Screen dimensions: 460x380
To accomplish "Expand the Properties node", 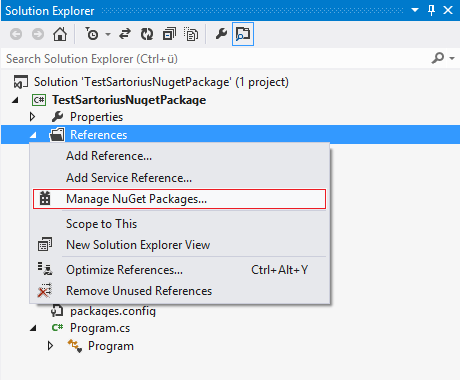I will coord(32,117).
